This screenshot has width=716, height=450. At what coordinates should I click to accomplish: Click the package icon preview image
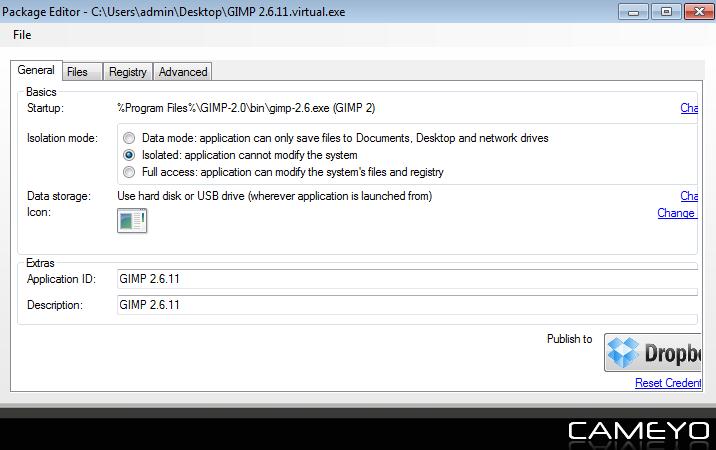132,221
